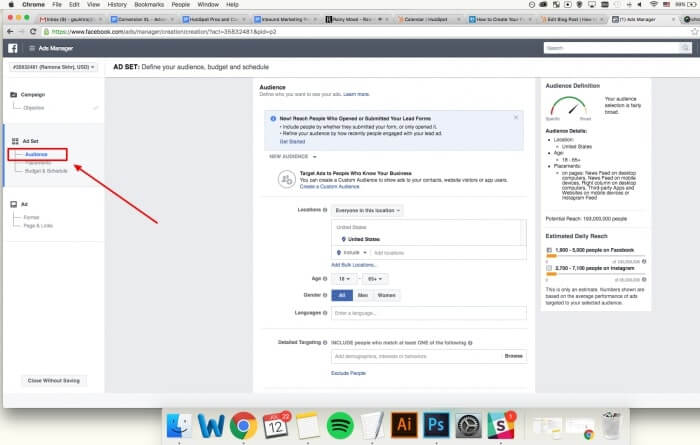Bookmark the page using the star icon
Viewport: 700px width, 445px height.
[695, 32]
